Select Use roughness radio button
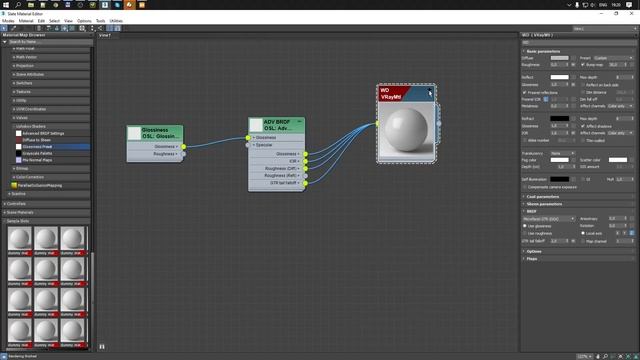Image resolution: width=640 pixels, height=360 pixels. pos(525,233)
